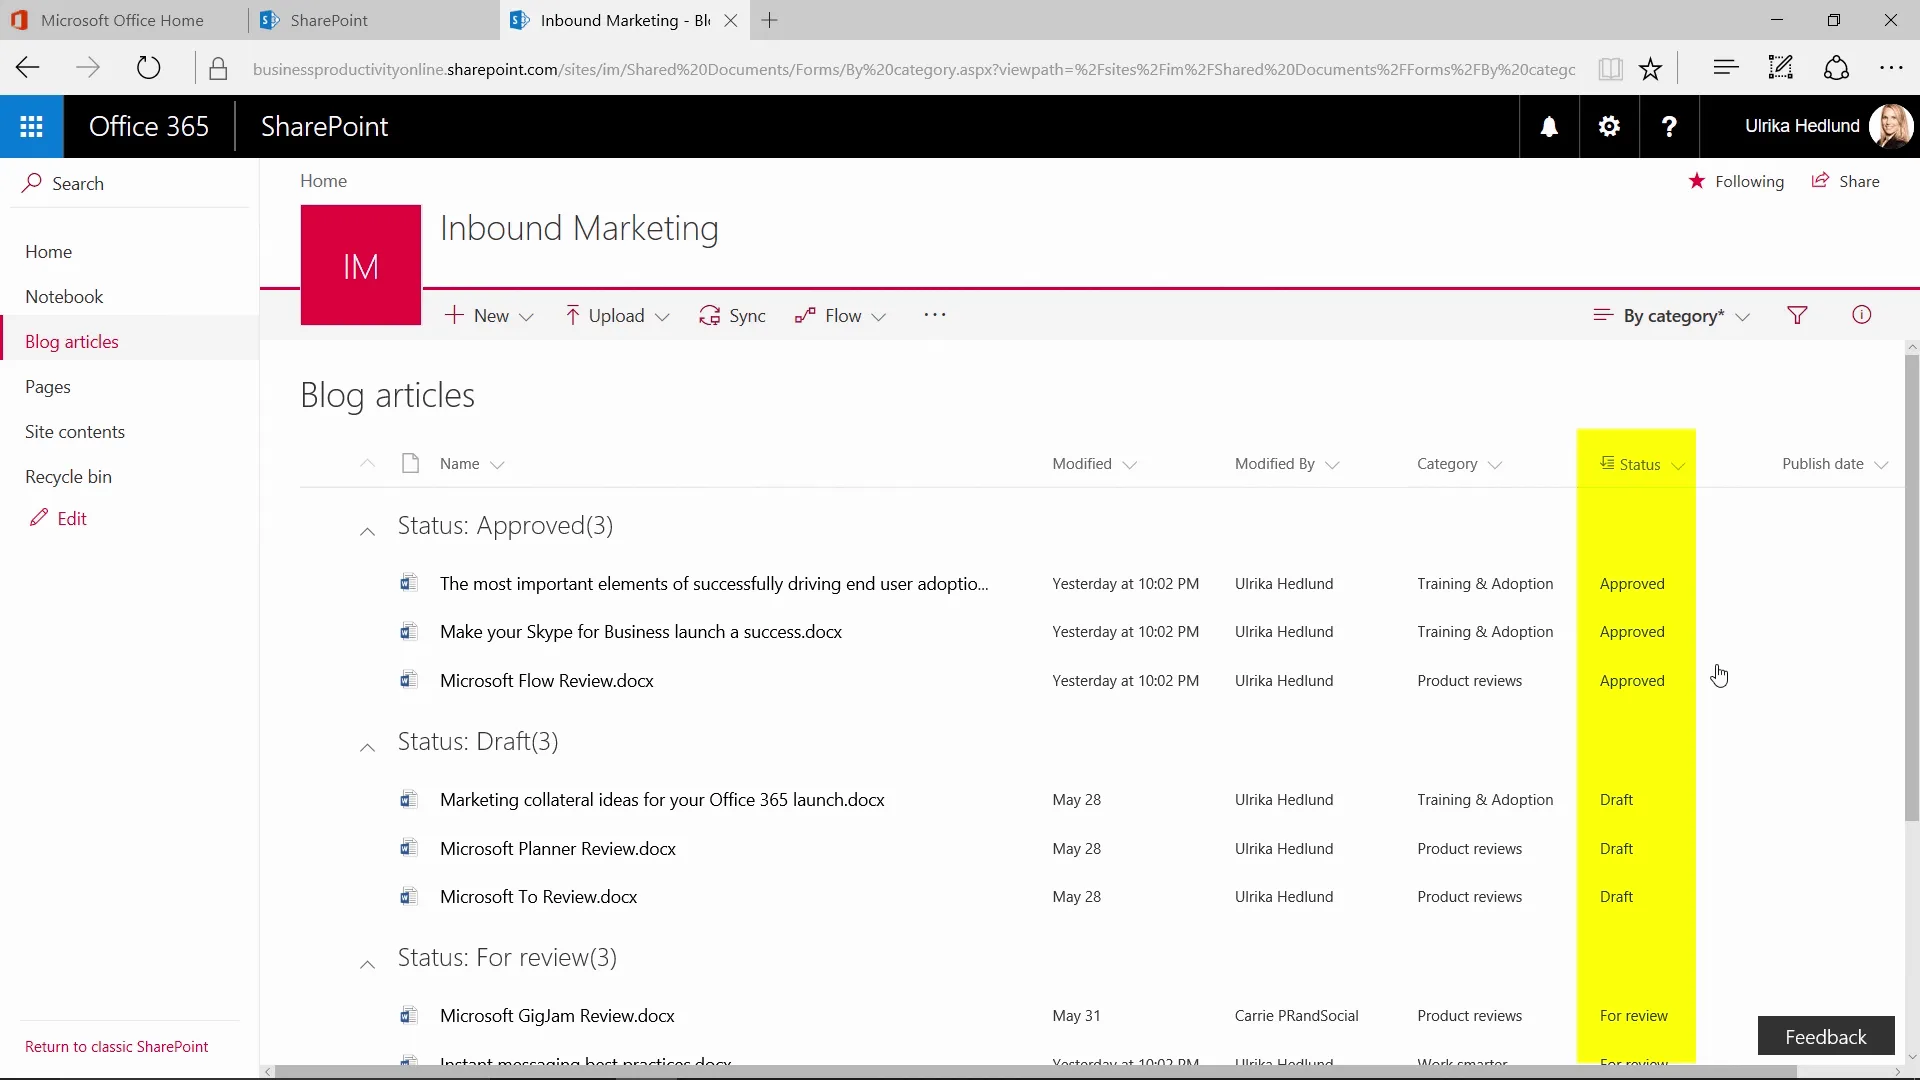Screen dimensions: 1920x1080
Task: Switch to the Microsoft Office Home tab
Action: 122,20
